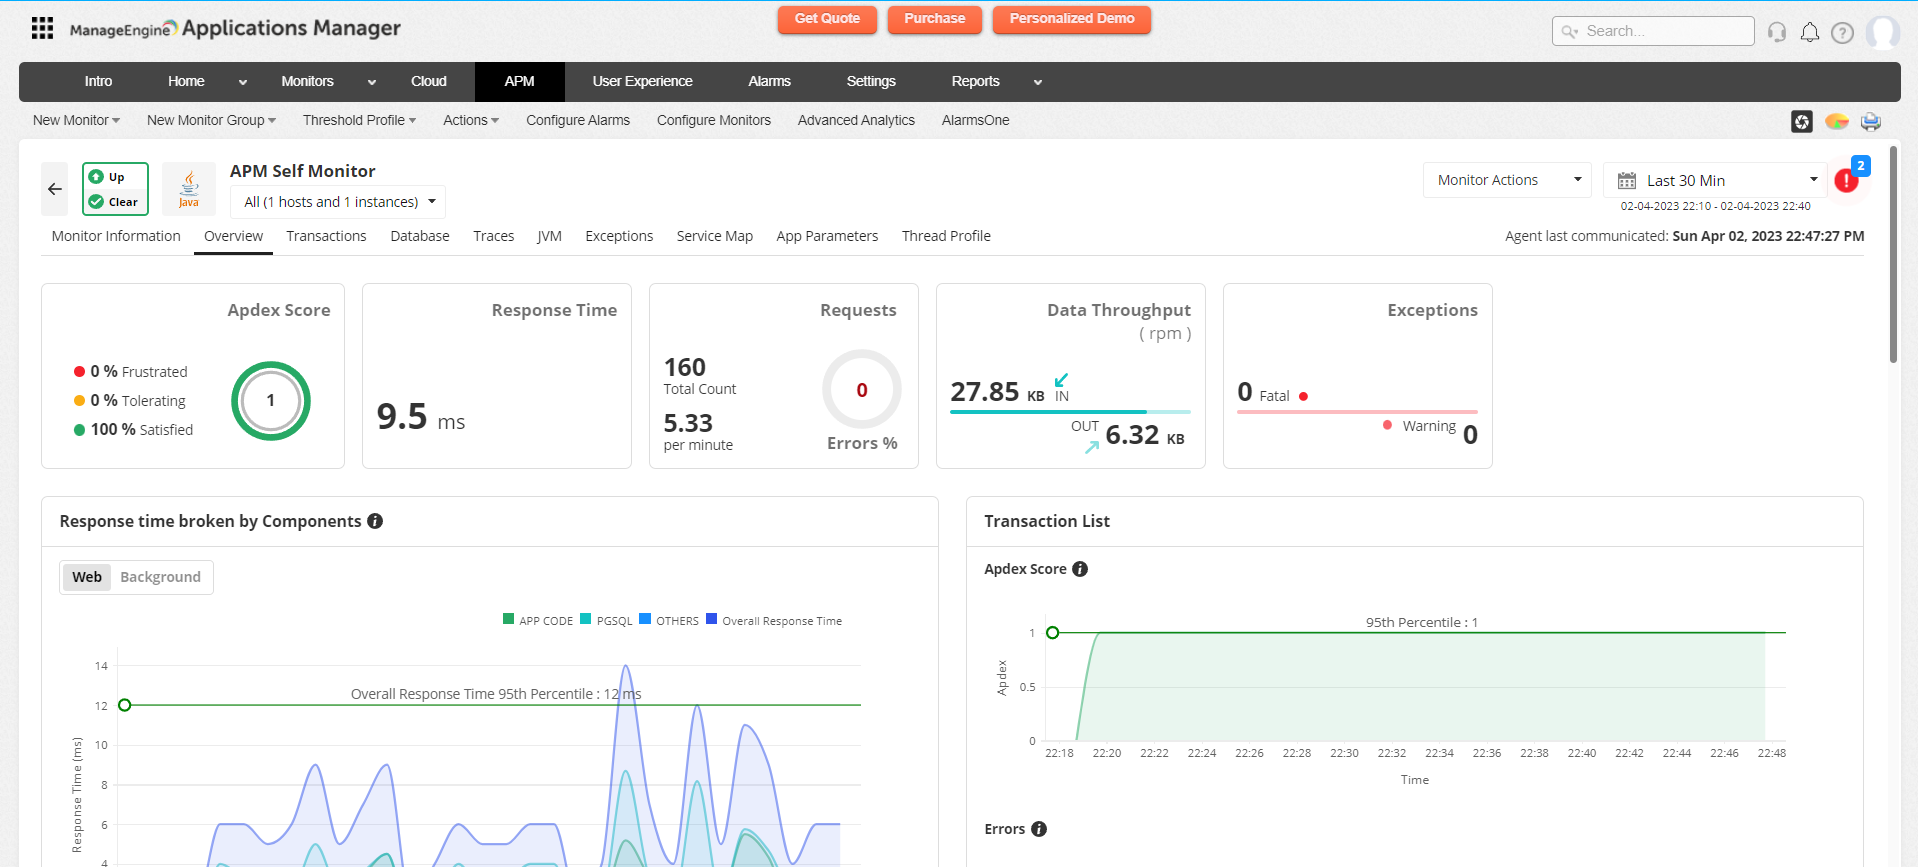Toggle the APP CODE legend series

pos(538,620)
